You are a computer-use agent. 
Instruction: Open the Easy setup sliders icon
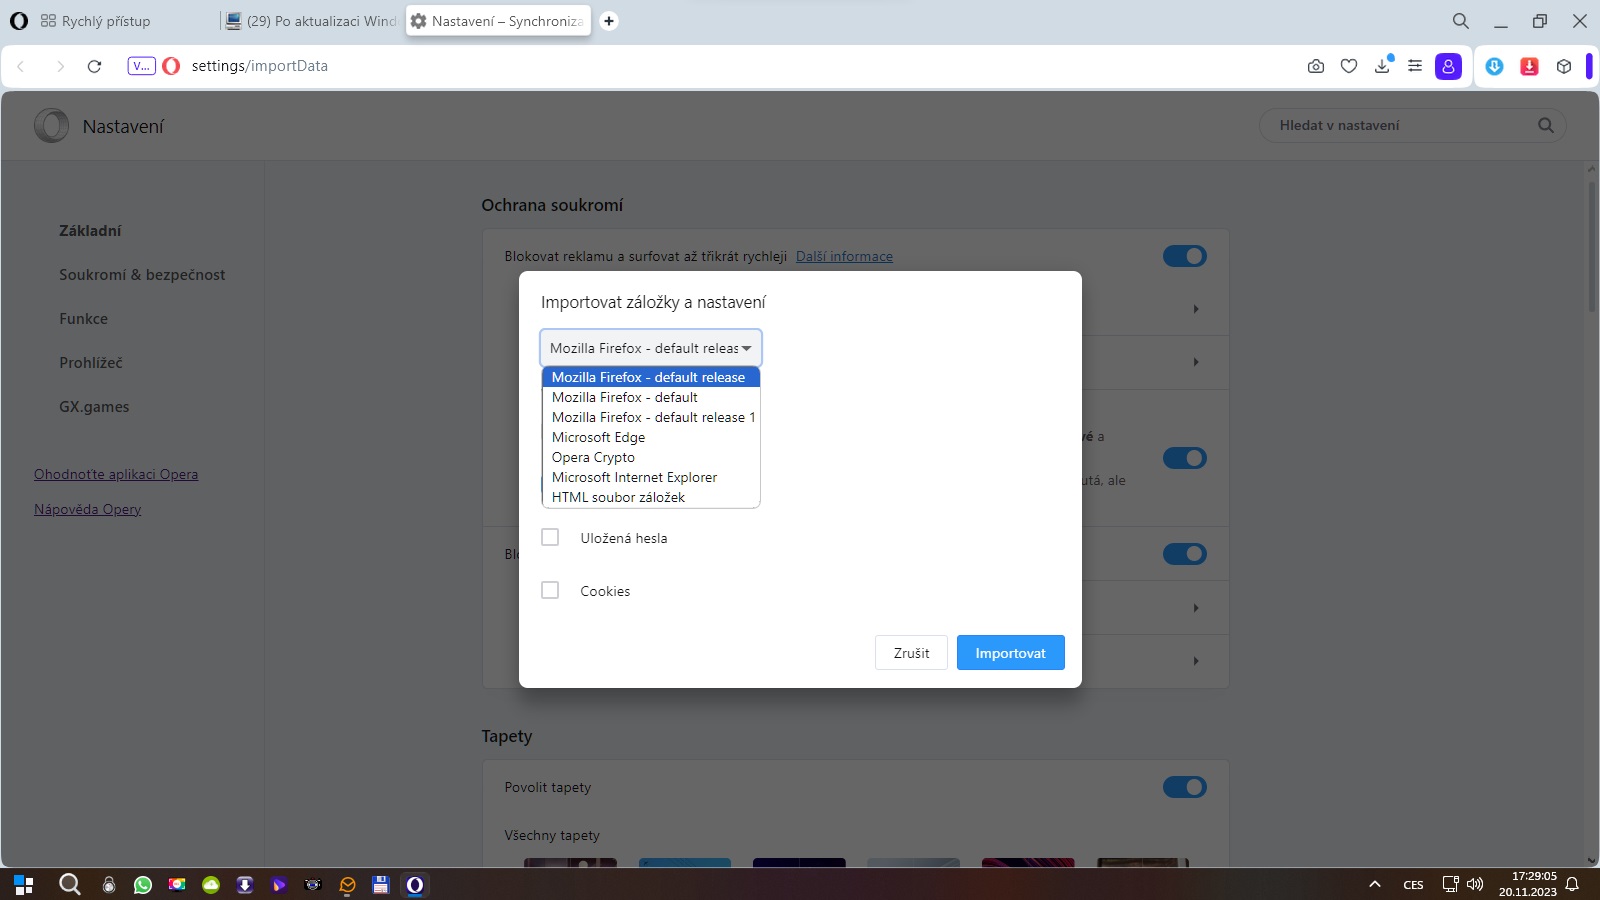pyautogui.click(x=1415, y=66)
